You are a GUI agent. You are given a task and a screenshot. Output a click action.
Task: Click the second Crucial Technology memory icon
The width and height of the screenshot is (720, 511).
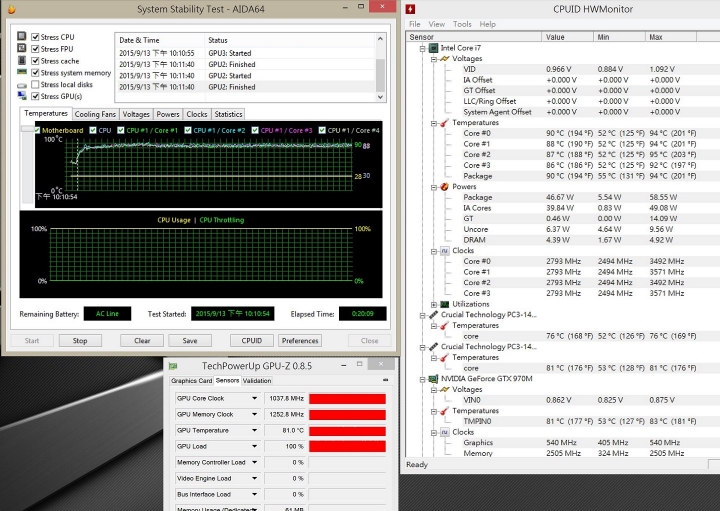(x=433, y=347)
